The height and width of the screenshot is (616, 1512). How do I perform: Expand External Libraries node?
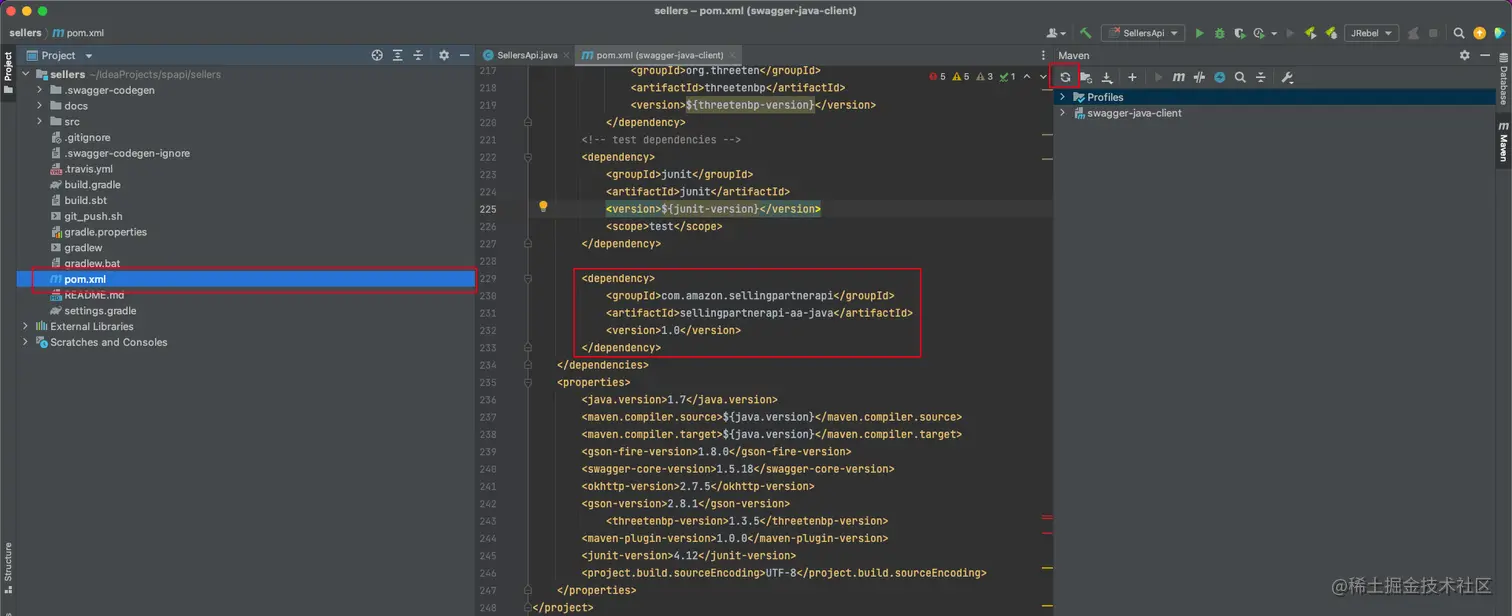(x=26, y=326)
